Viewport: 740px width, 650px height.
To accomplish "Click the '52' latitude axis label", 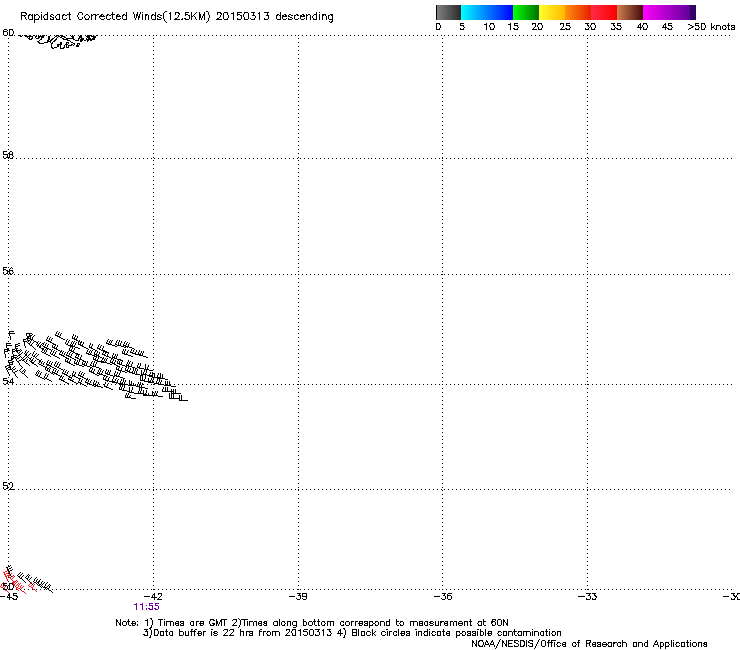I will tap(8, 486).
